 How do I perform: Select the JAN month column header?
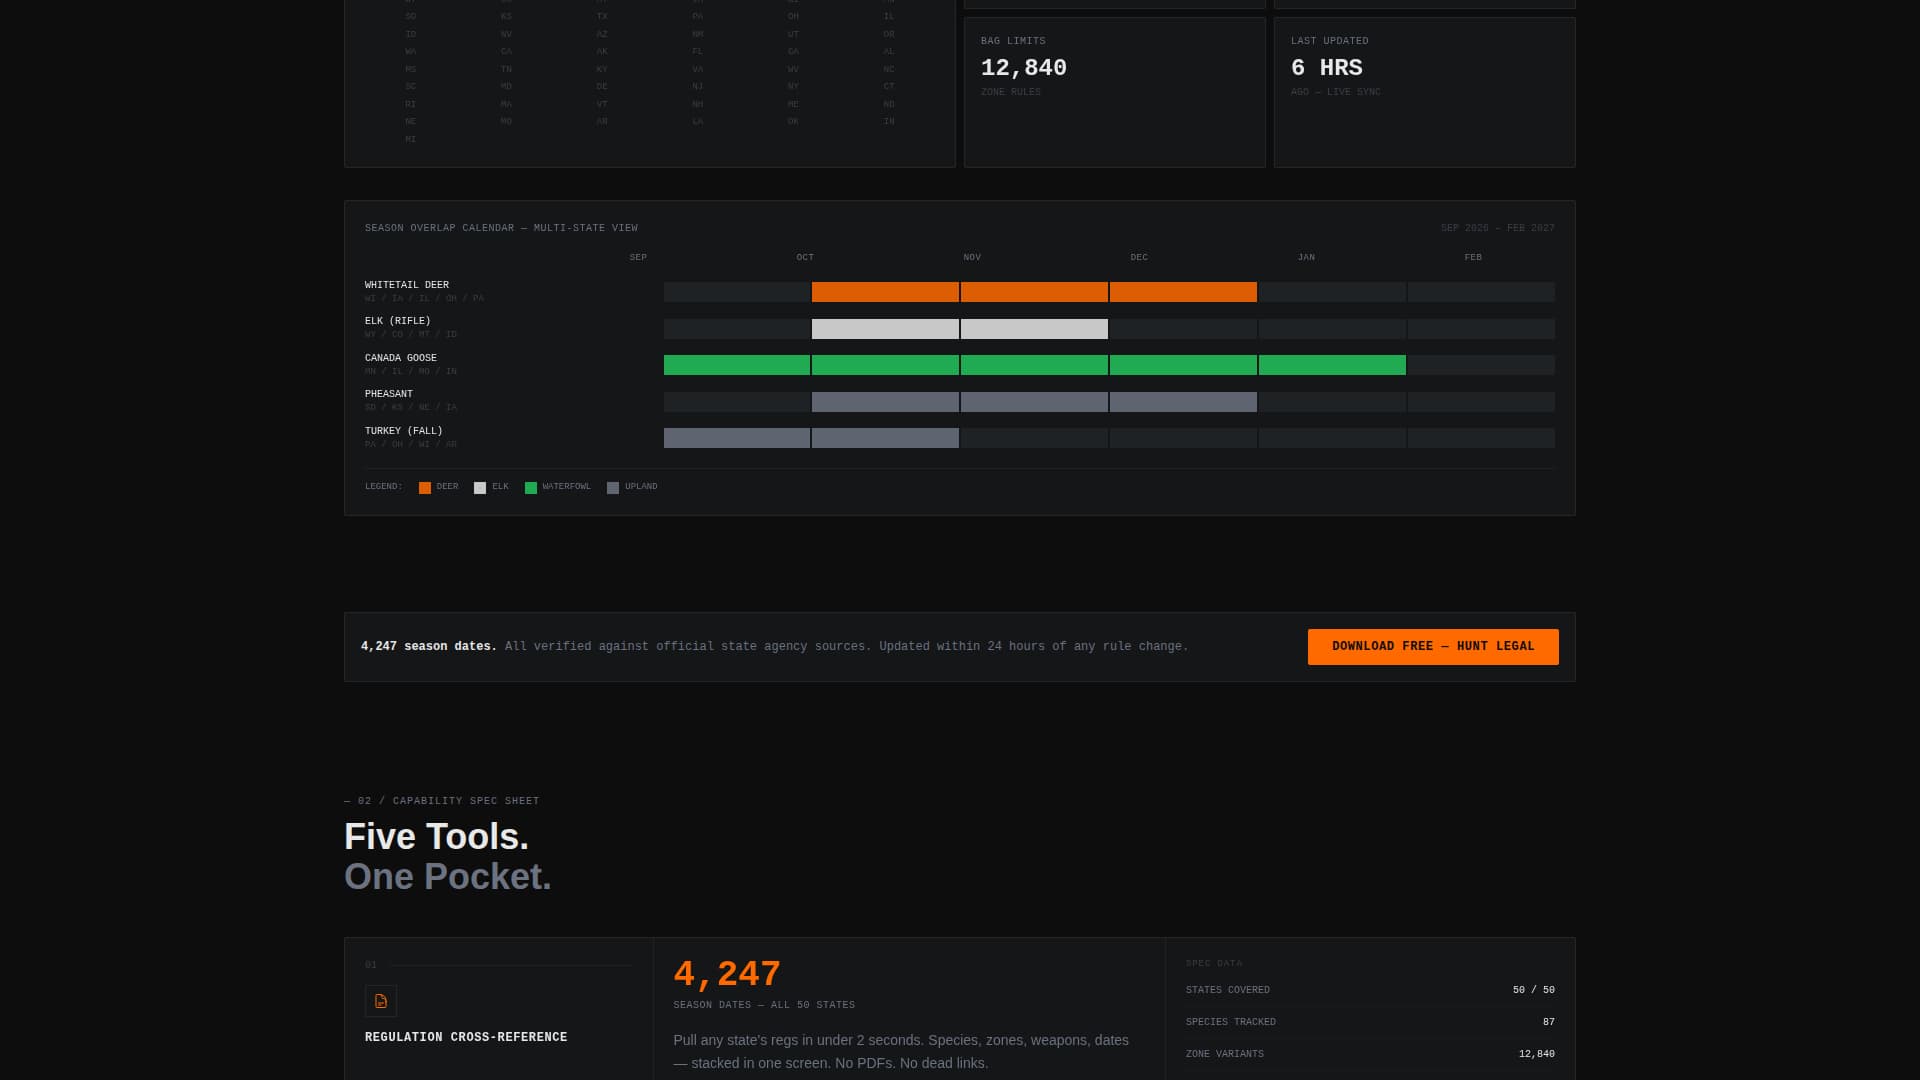point(1306,257)
